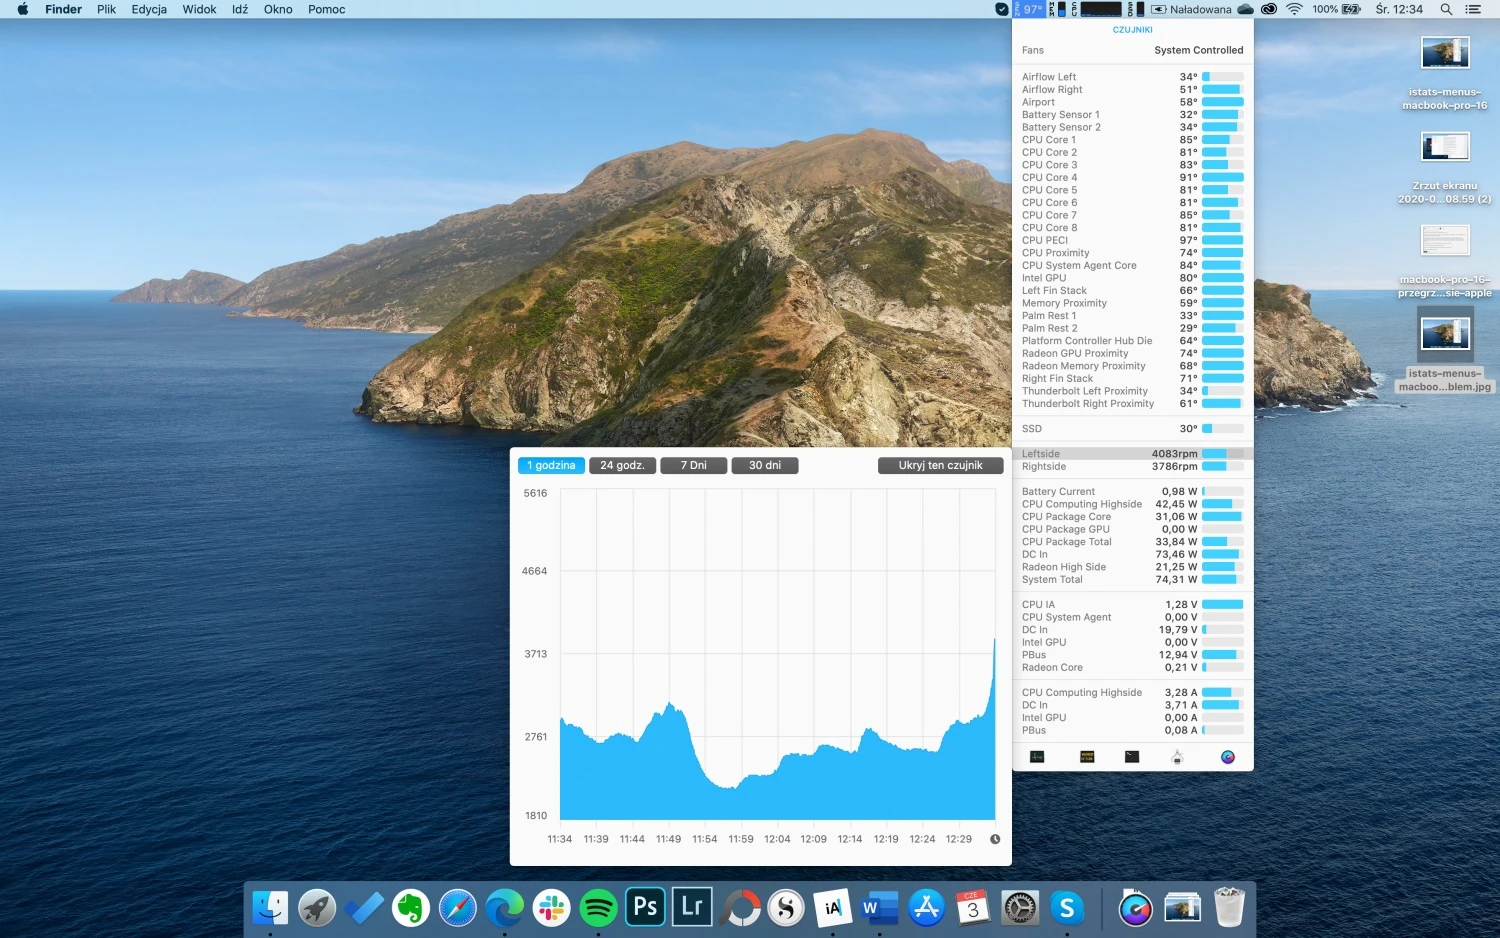This screenshot has width=1500, height=938.
Task: Select the Leftside fan row
Action: 1133,453
